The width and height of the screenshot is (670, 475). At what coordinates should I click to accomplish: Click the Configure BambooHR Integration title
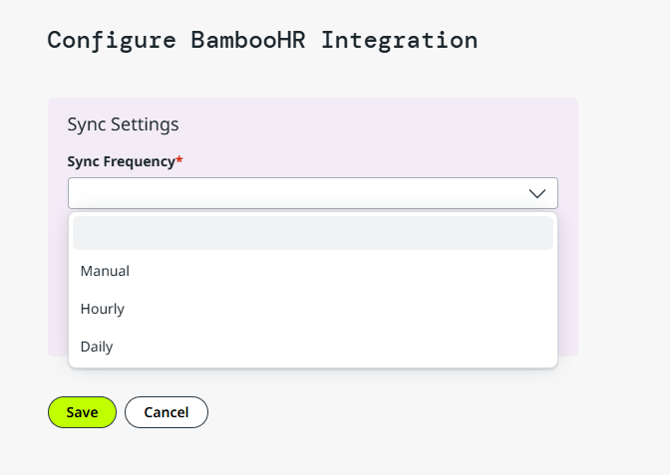point(262,41)
